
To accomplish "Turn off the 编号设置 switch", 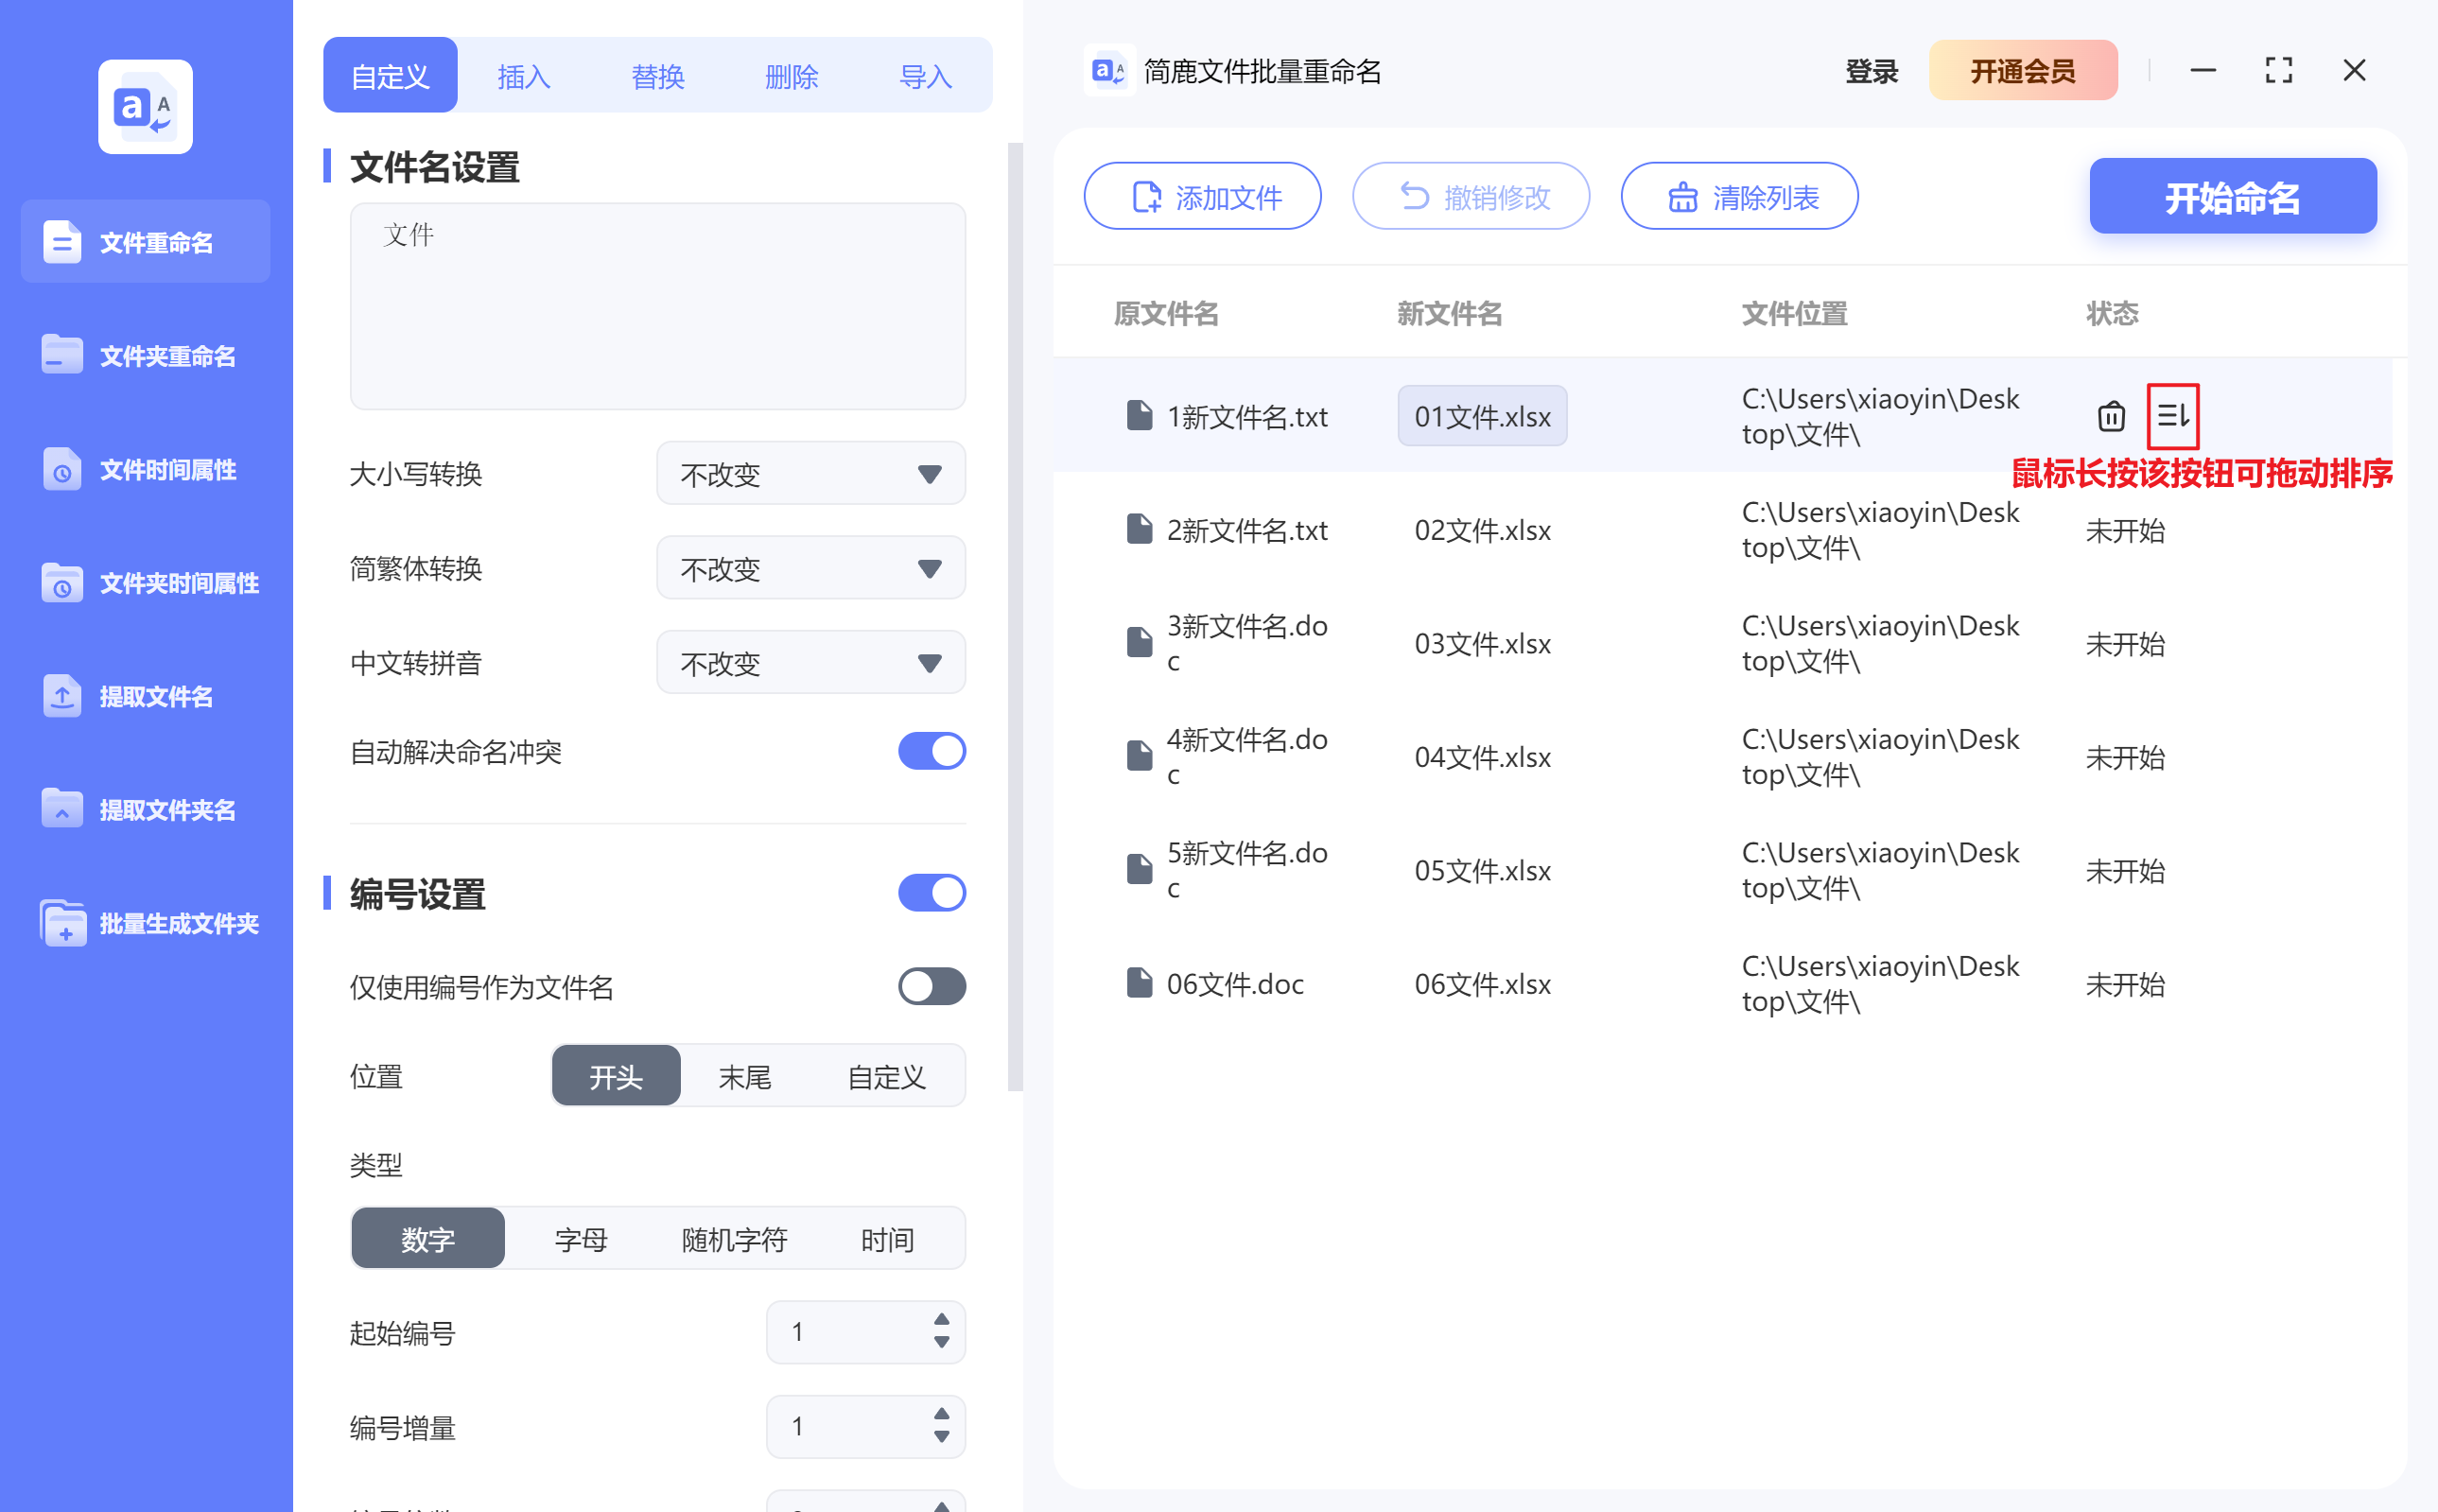I will tap(931, 892).
